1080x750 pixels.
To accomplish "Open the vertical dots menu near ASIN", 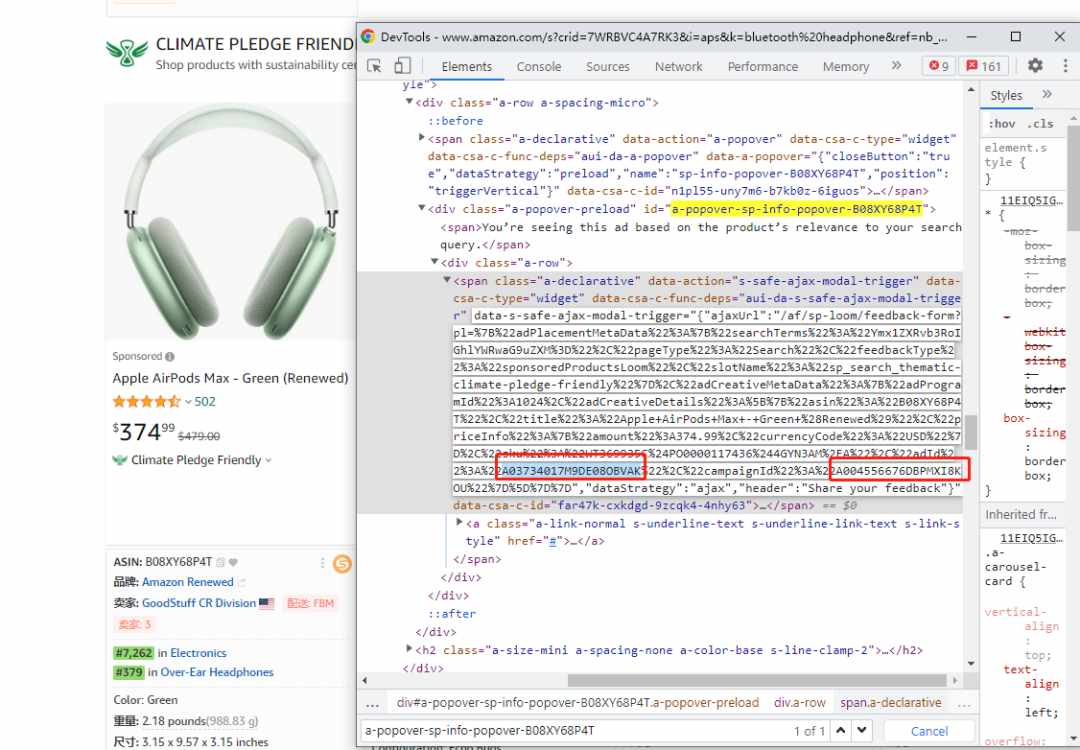I will (x=322, y=563).
